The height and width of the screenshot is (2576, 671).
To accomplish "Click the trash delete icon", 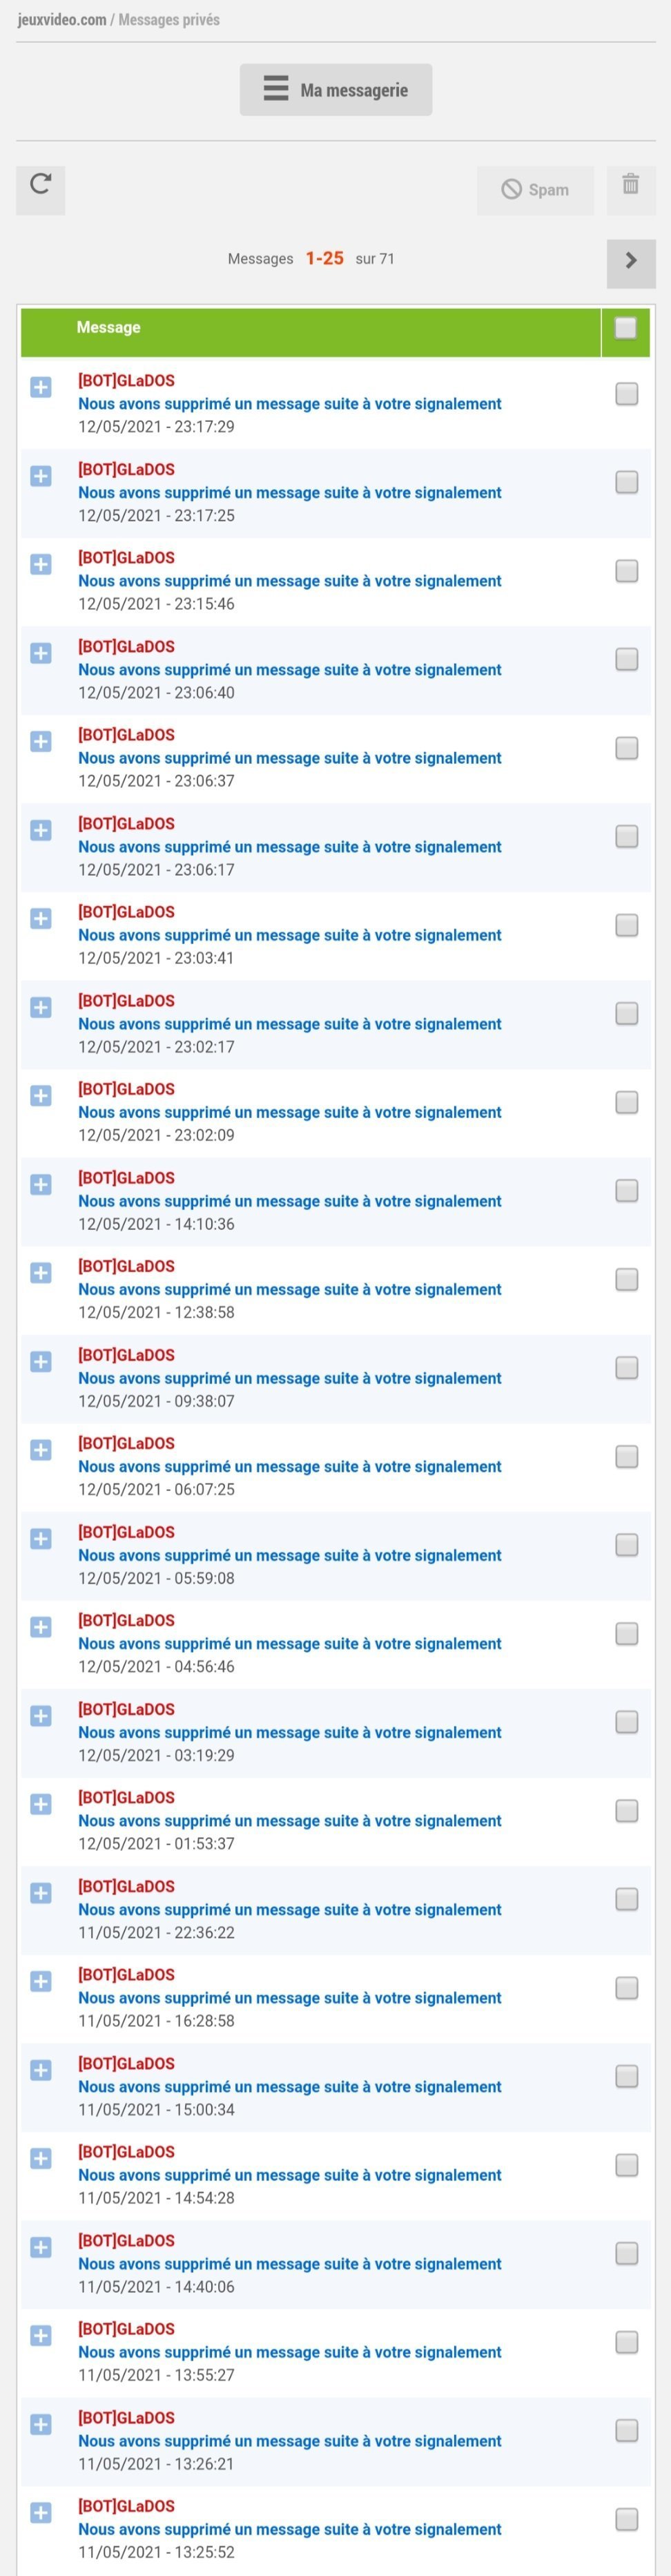I will coord(631,189).
